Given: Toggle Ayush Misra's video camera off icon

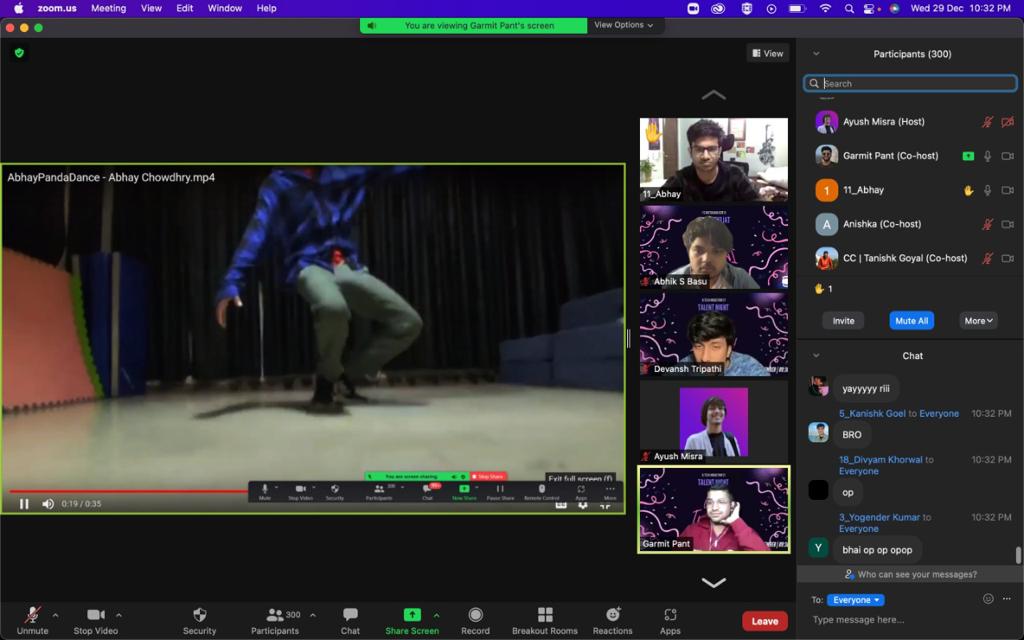Looking at the screenshot, I should (x=1008, y=121).
